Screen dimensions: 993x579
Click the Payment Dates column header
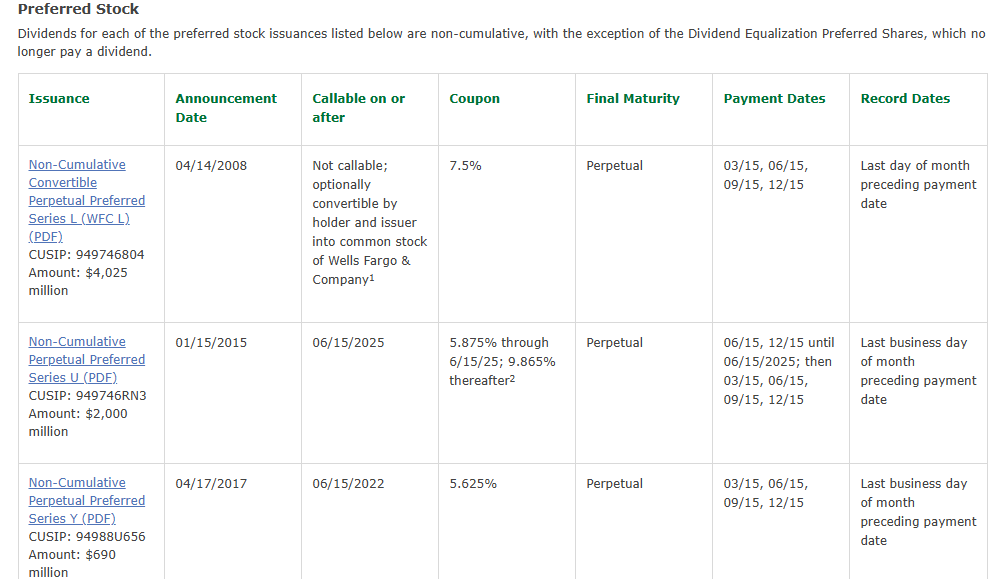[x=774, y=99]
